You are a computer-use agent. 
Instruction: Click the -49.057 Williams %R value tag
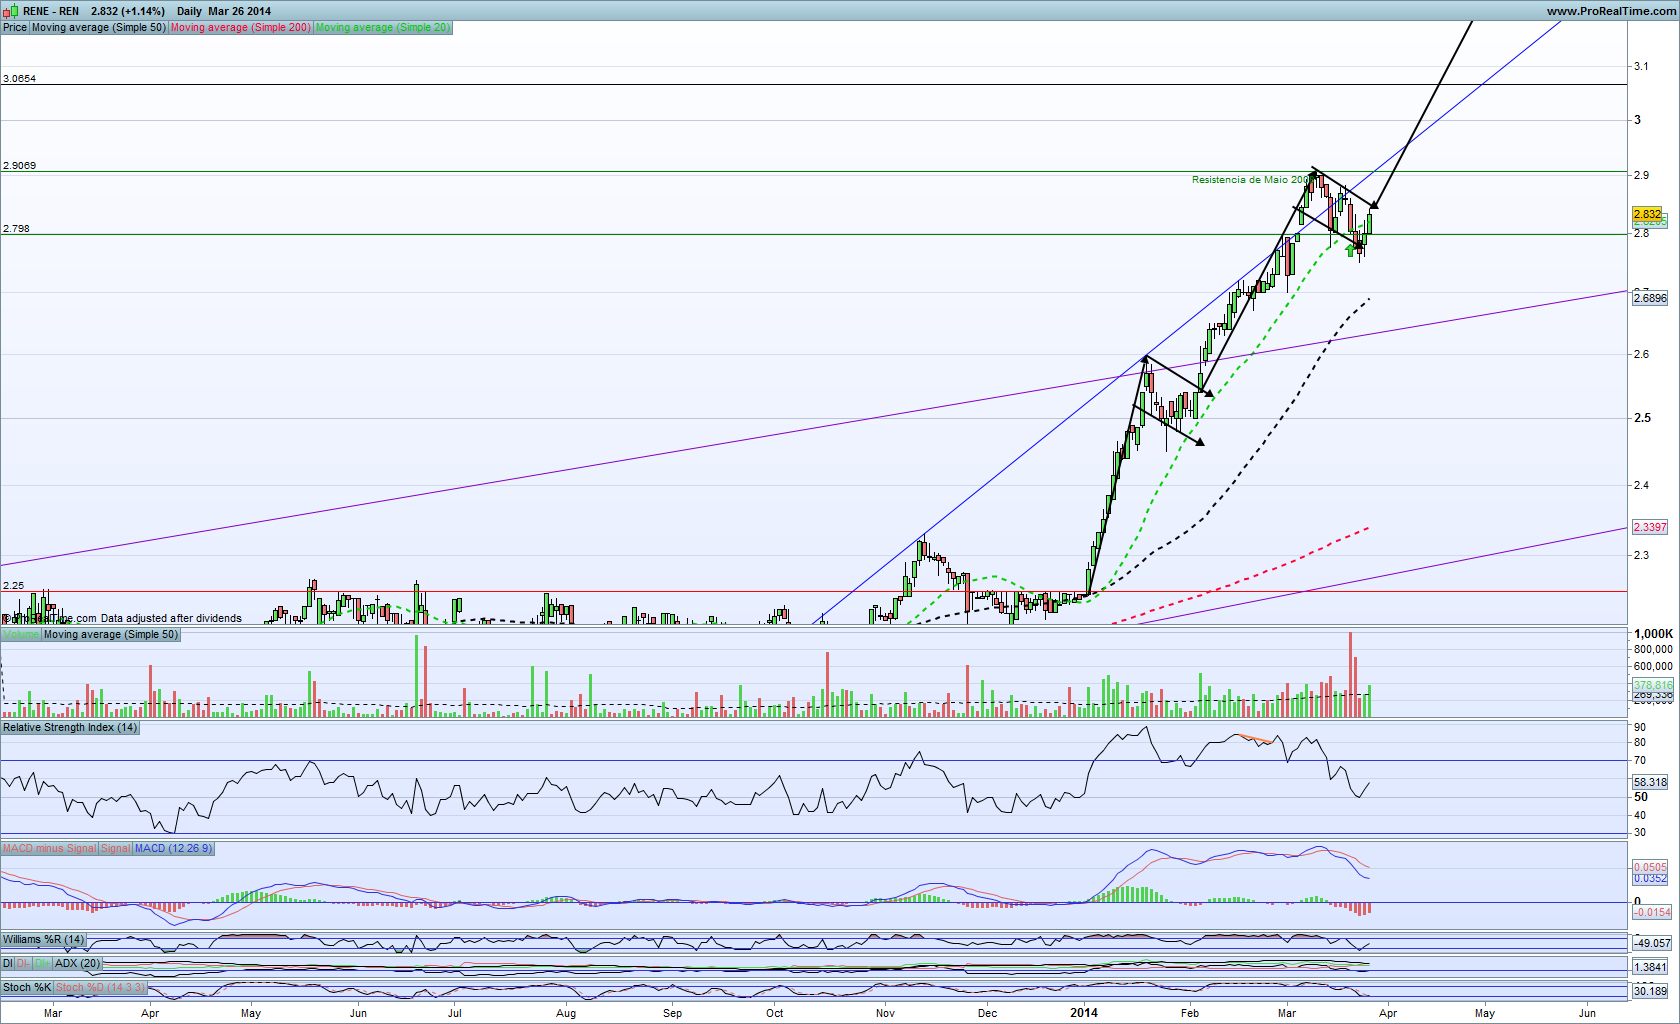point(1652,943)
